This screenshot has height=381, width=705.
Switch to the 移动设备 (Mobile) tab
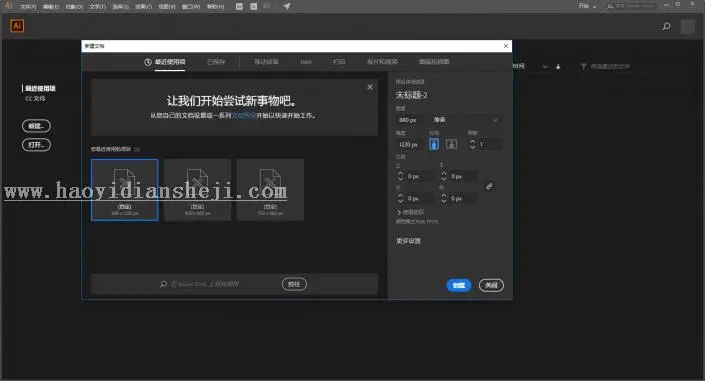pos(266,62)
